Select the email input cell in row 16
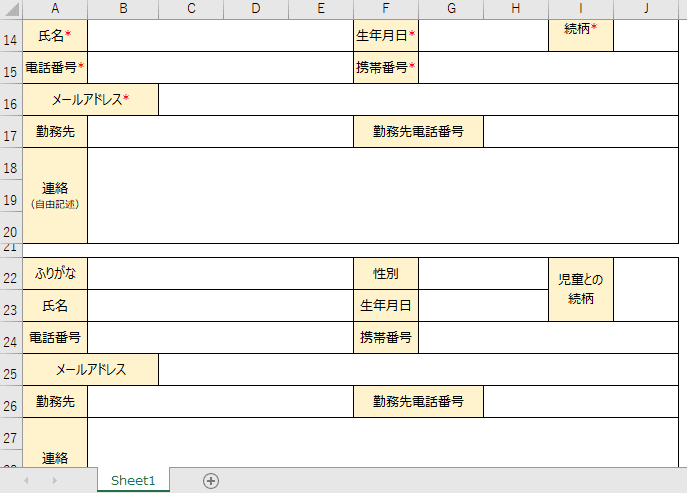This screenshot has height=493, width=687. pyautogui.click(x=418, y=99)
